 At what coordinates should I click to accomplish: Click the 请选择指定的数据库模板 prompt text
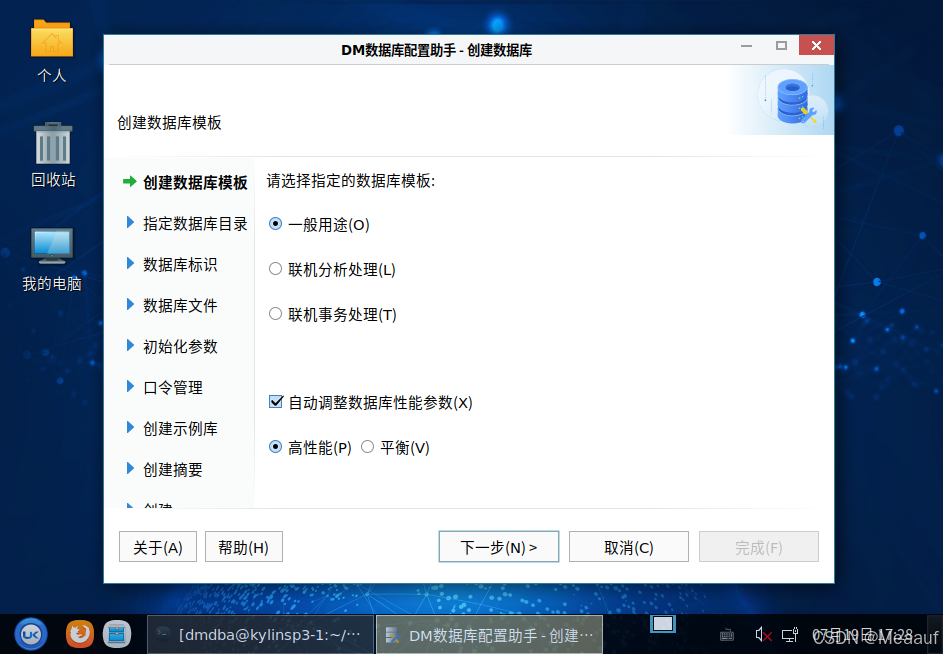(x=351, y=180)
